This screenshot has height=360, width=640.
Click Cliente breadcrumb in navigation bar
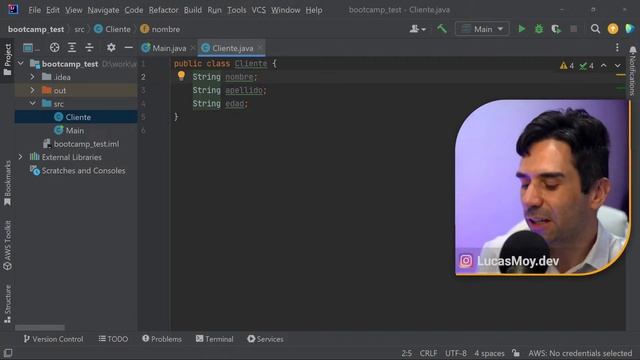tap(113, 29)
